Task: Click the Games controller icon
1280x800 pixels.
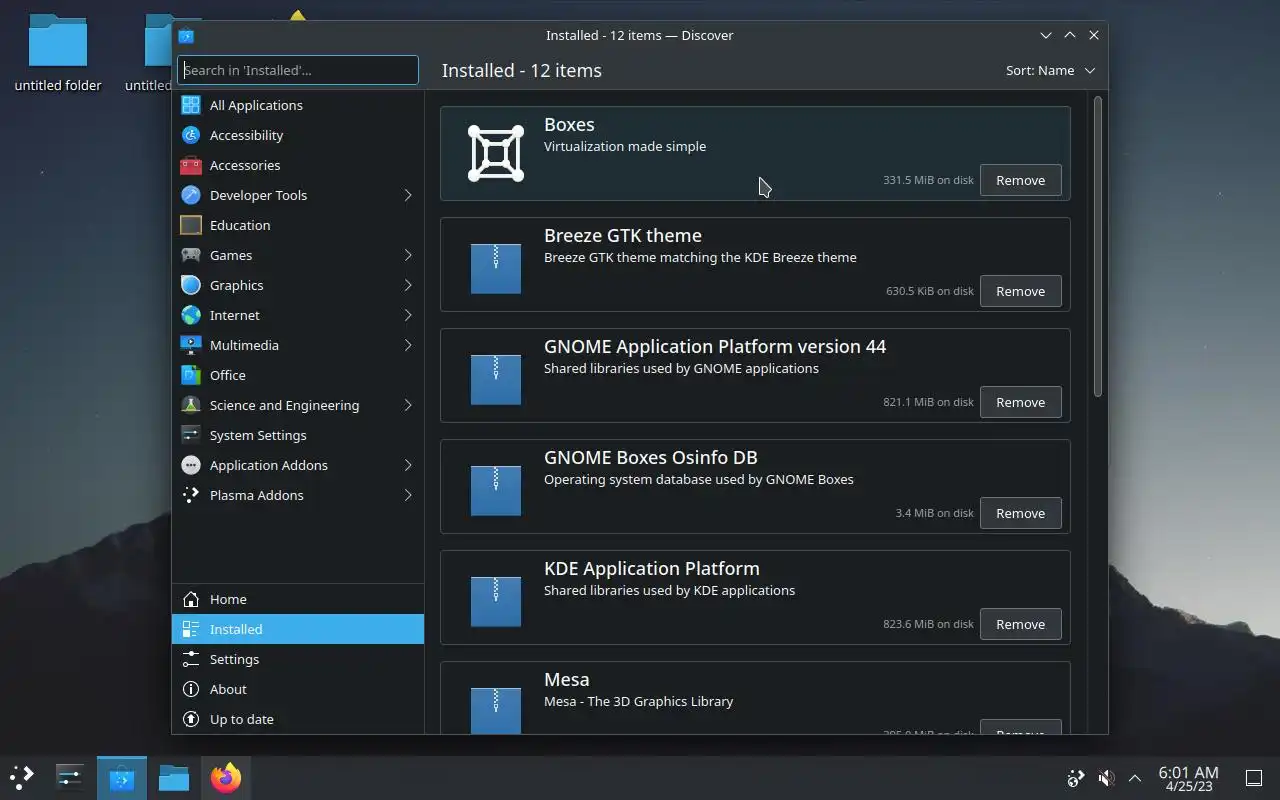Action: pyautogui.click(x=191, y=255)
